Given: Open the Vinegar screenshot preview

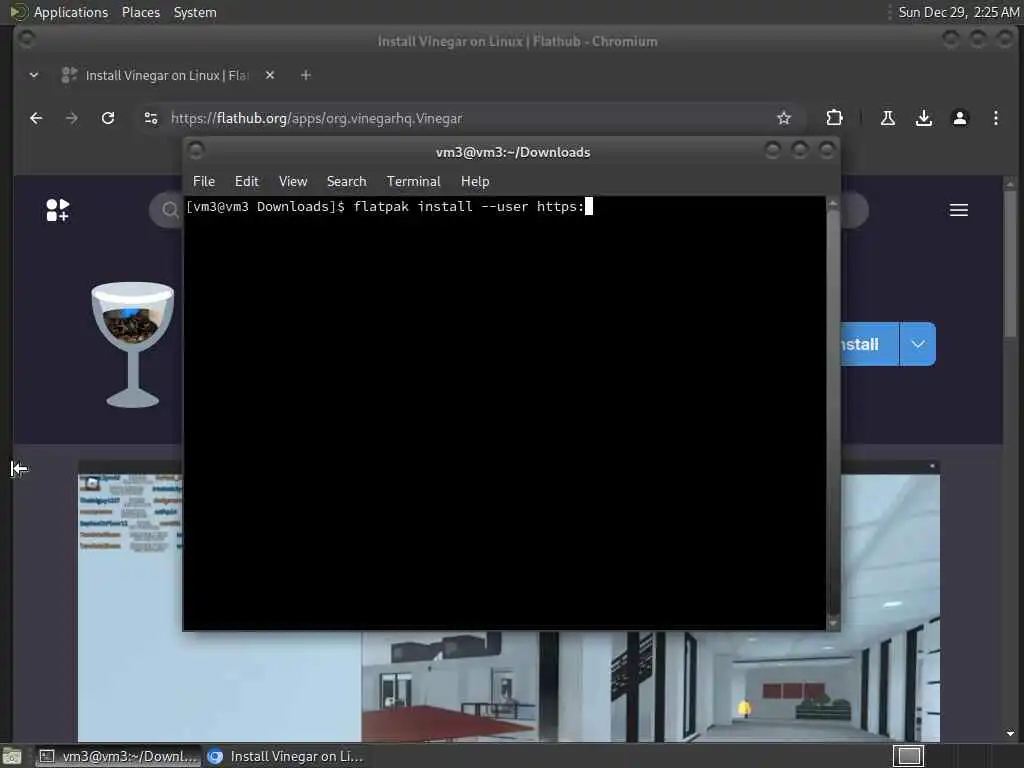Looking at the screenshot, I should pos(509,686).
